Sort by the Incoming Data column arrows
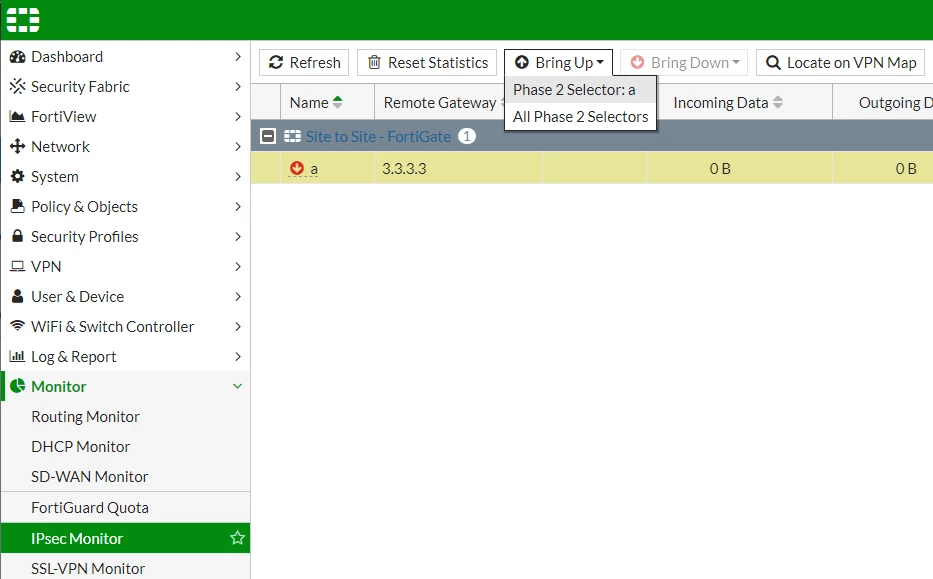This screenshot has width=933, height=579. pos(778,102)
